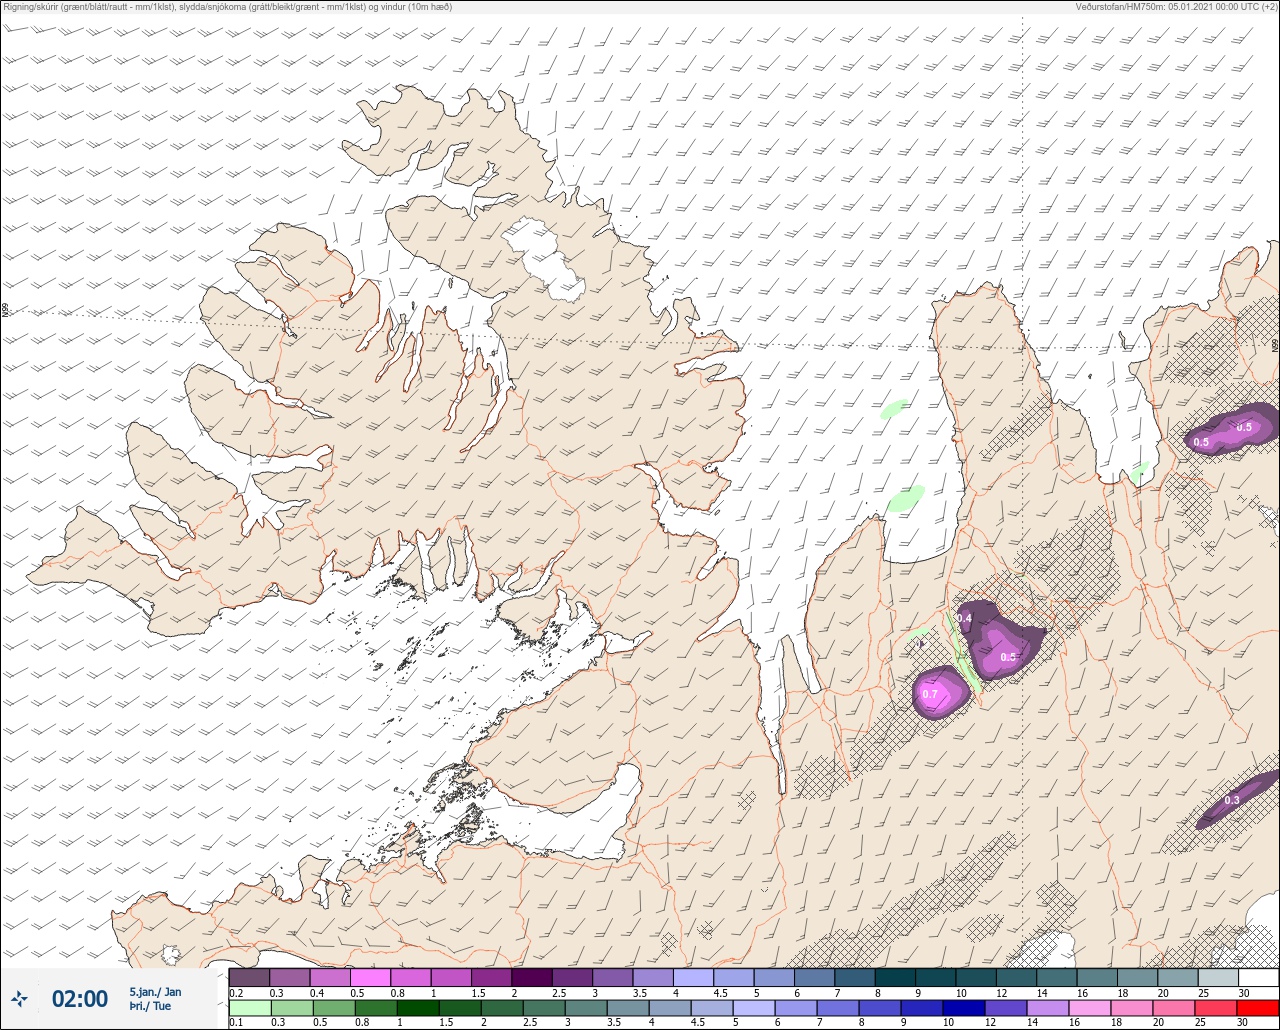Pick the white 30 swatch in top legend row

[x=1258, y=977]
